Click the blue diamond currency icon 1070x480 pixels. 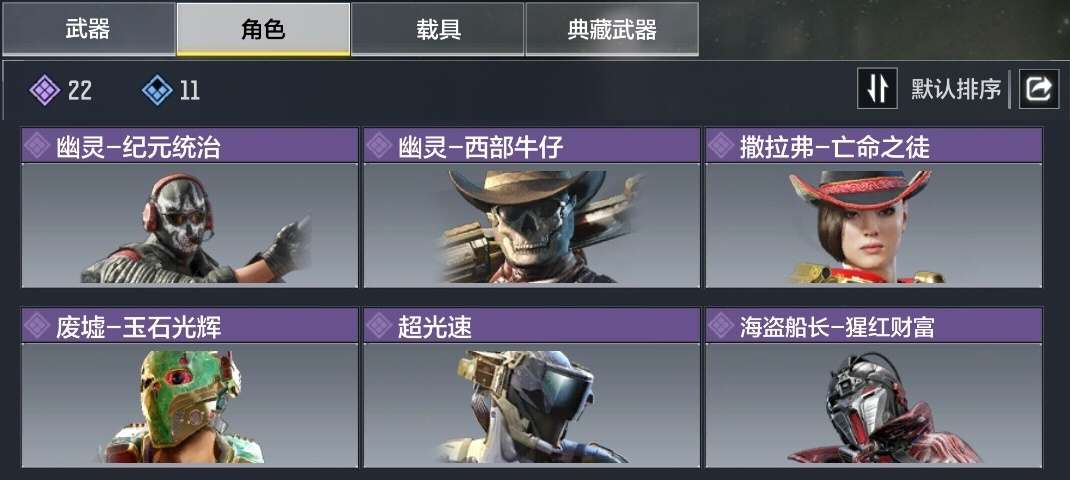tap(157, 90)
